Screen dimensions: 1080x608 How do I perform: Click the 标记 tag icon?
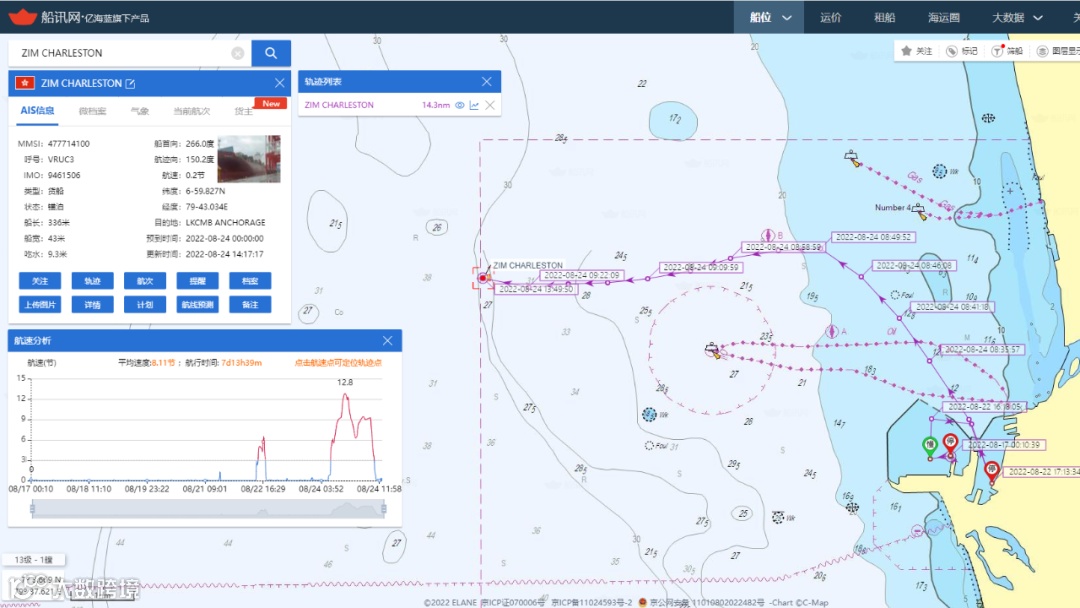point(962,51)
